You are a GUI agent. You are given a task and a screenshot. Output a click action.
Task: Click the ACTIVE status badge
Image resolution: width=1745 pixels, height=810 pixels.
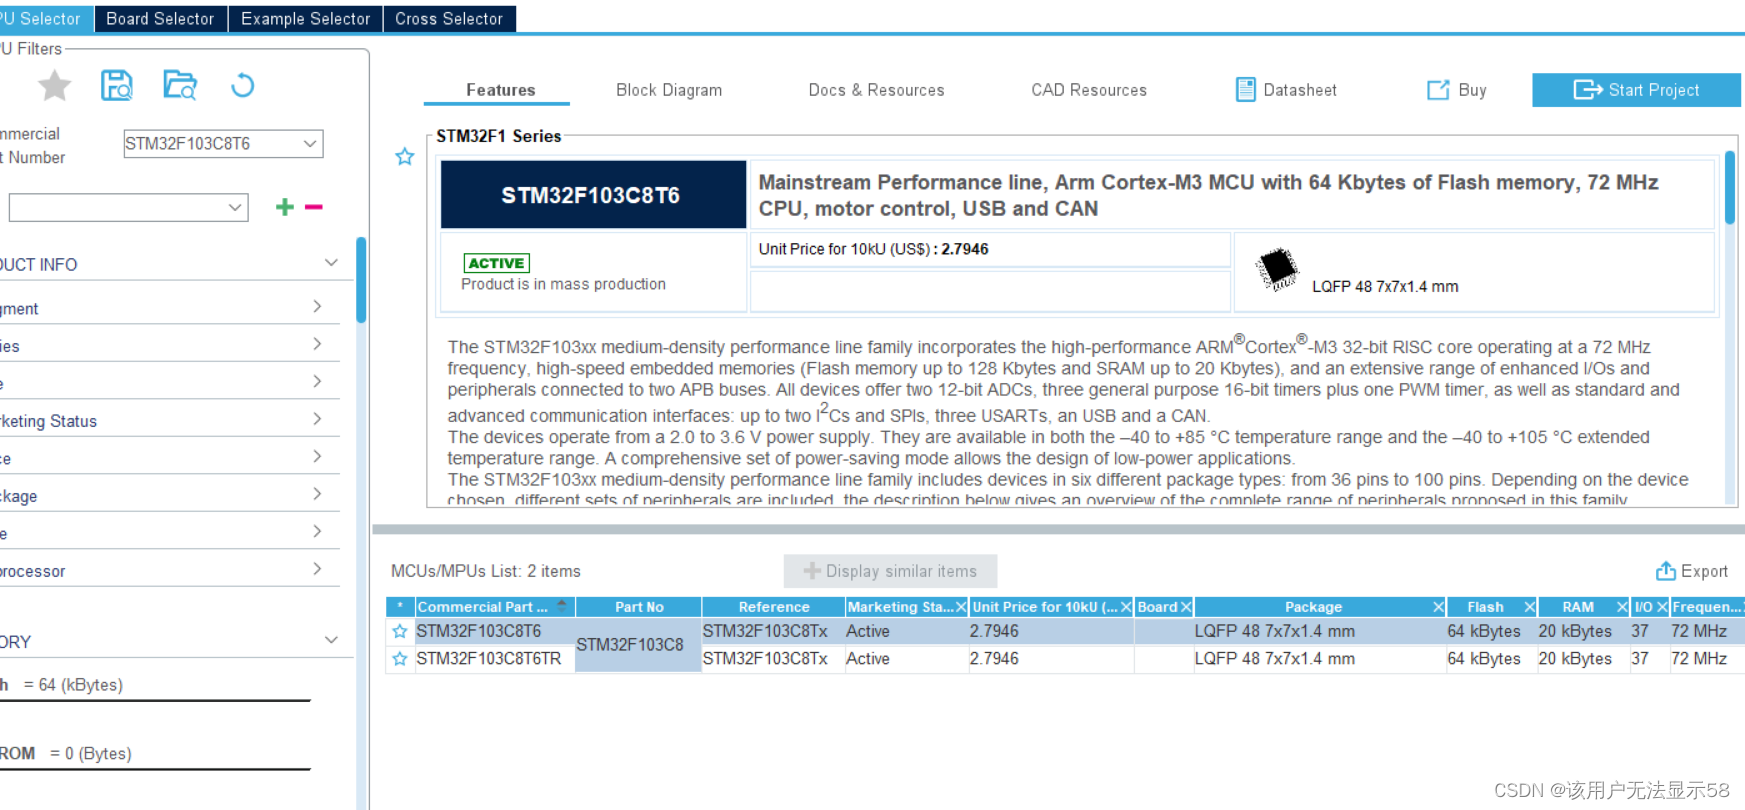[496, 263]
